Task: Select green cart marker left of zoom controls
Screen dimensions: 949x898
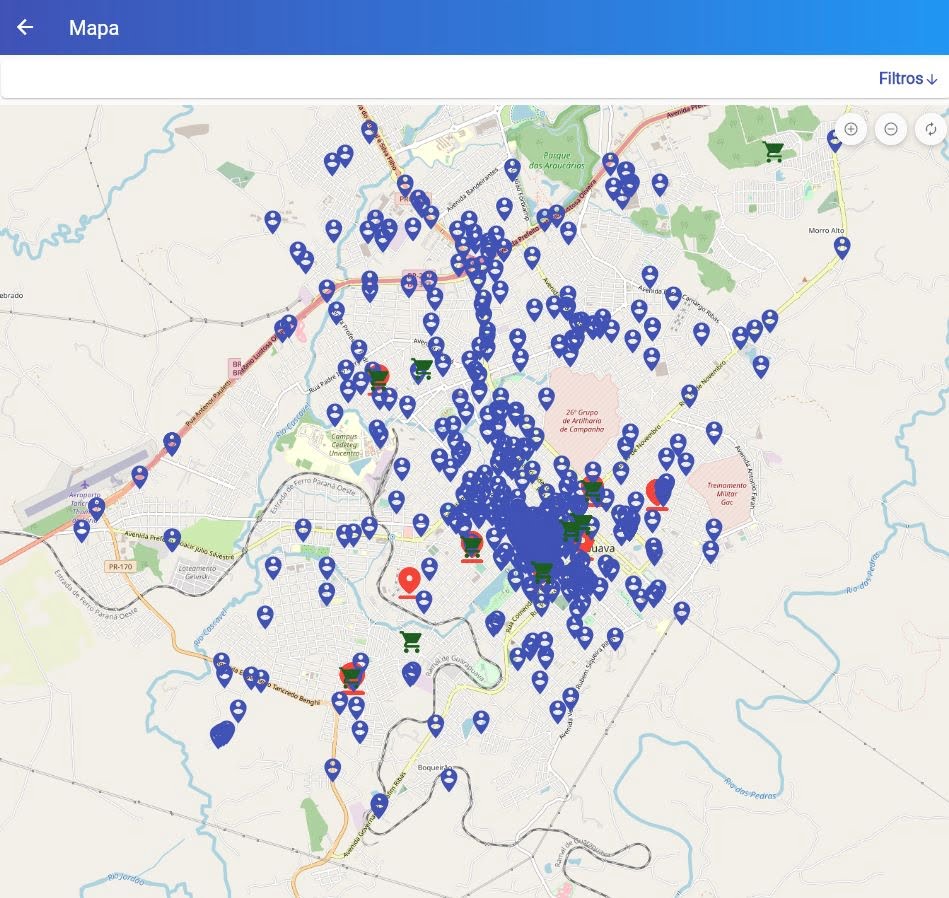Action: 773,152
